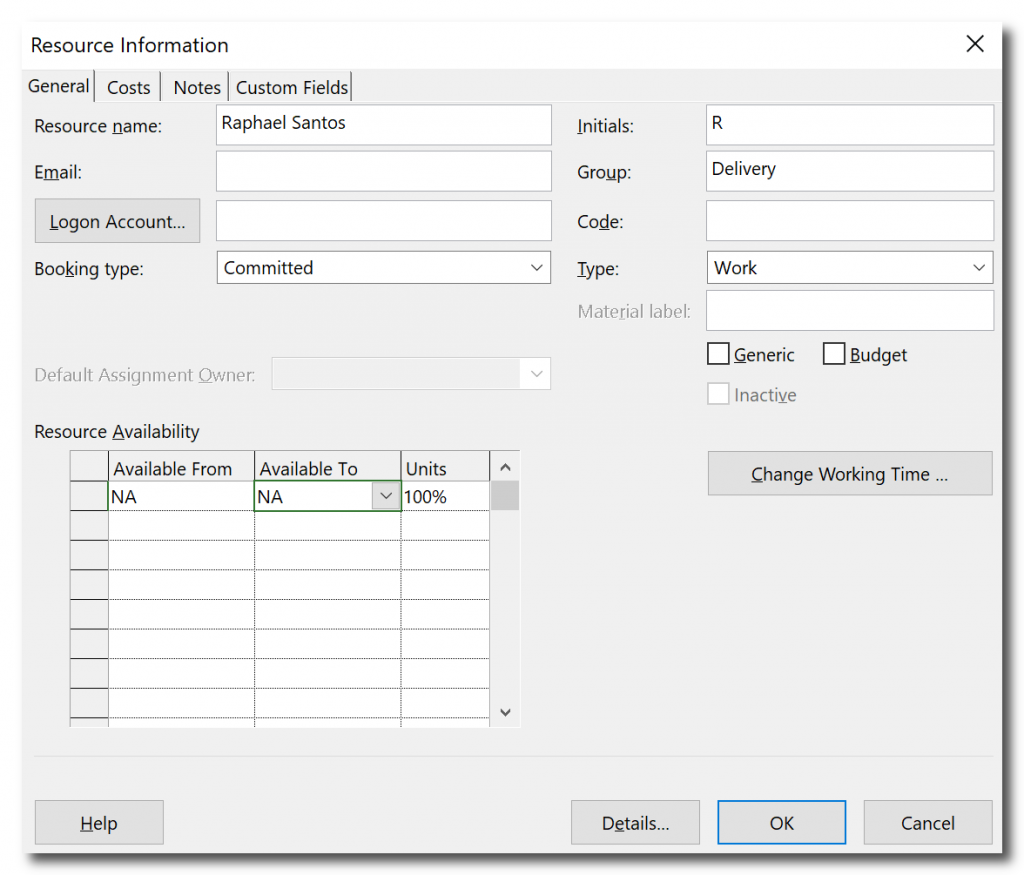Select the Available From NA cell
Screen dimensions: 1024x875
[x=181, y=497]
